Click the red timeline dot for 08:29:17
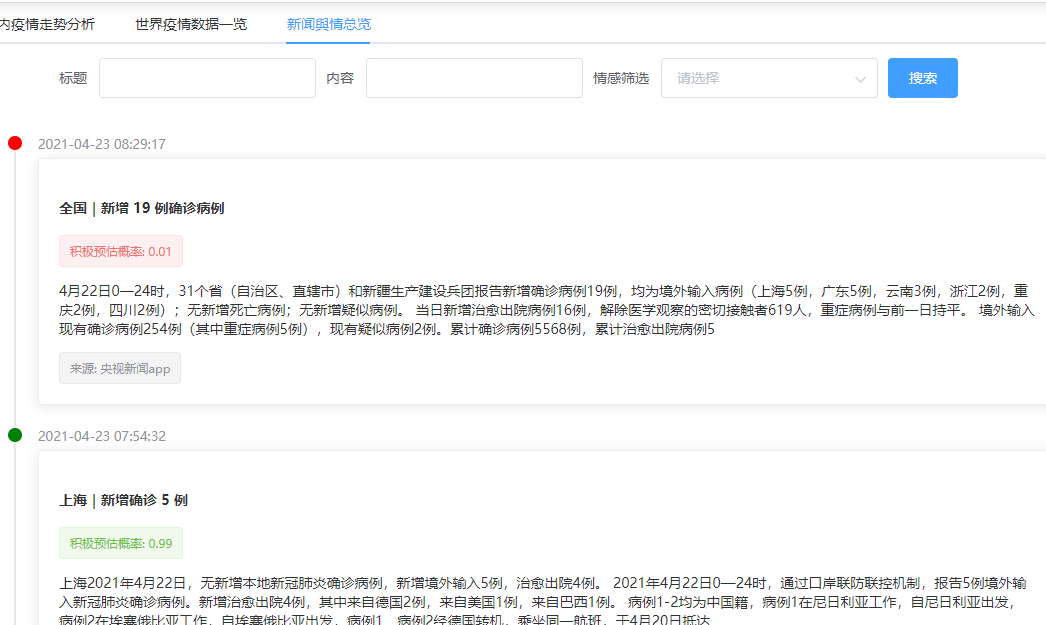Viewport: 1046px width, 625px height. [15, 143]
